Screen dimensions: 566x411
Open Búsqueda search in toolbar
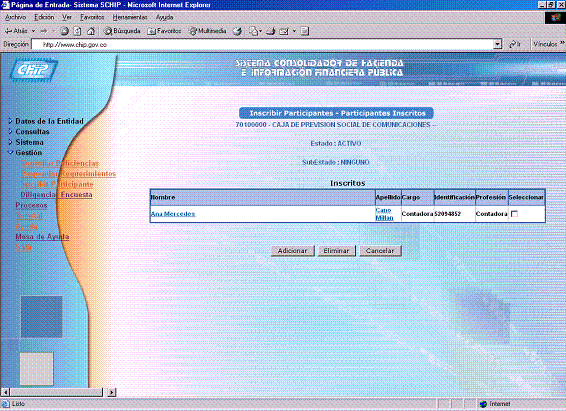coord(122,31)
